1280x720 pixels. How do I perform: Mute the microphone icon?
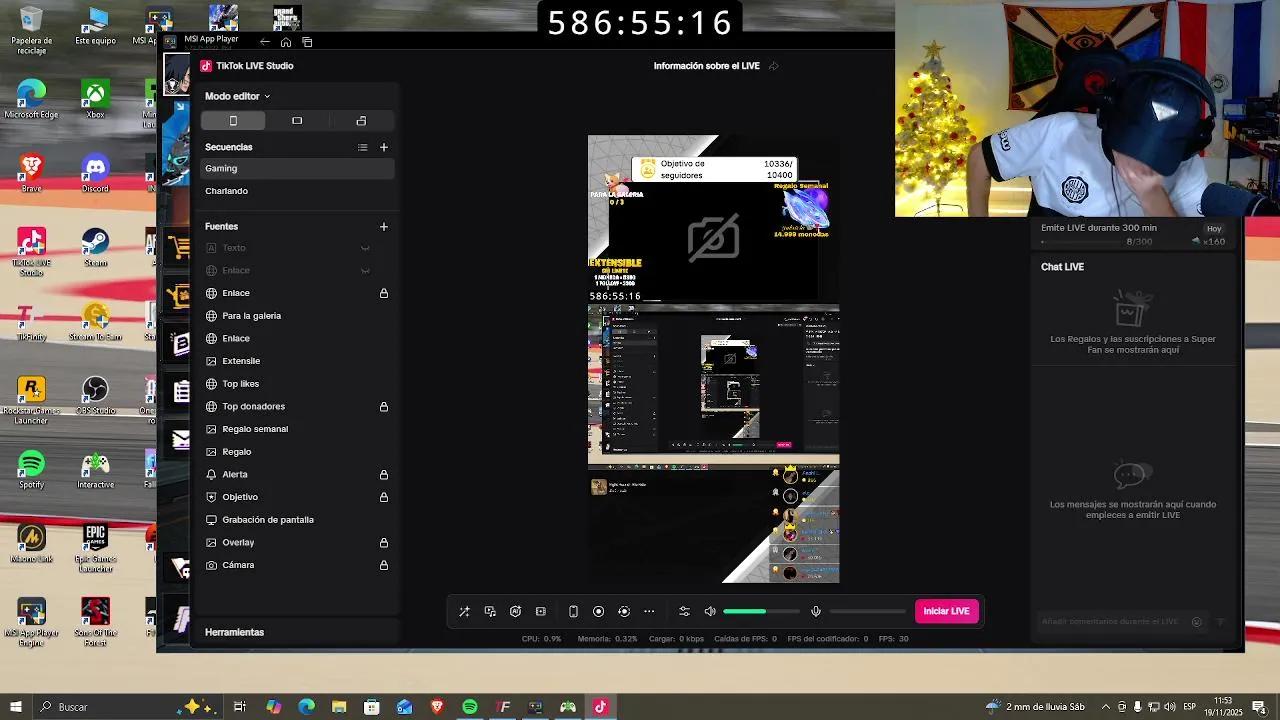click(x=816, y=611)
